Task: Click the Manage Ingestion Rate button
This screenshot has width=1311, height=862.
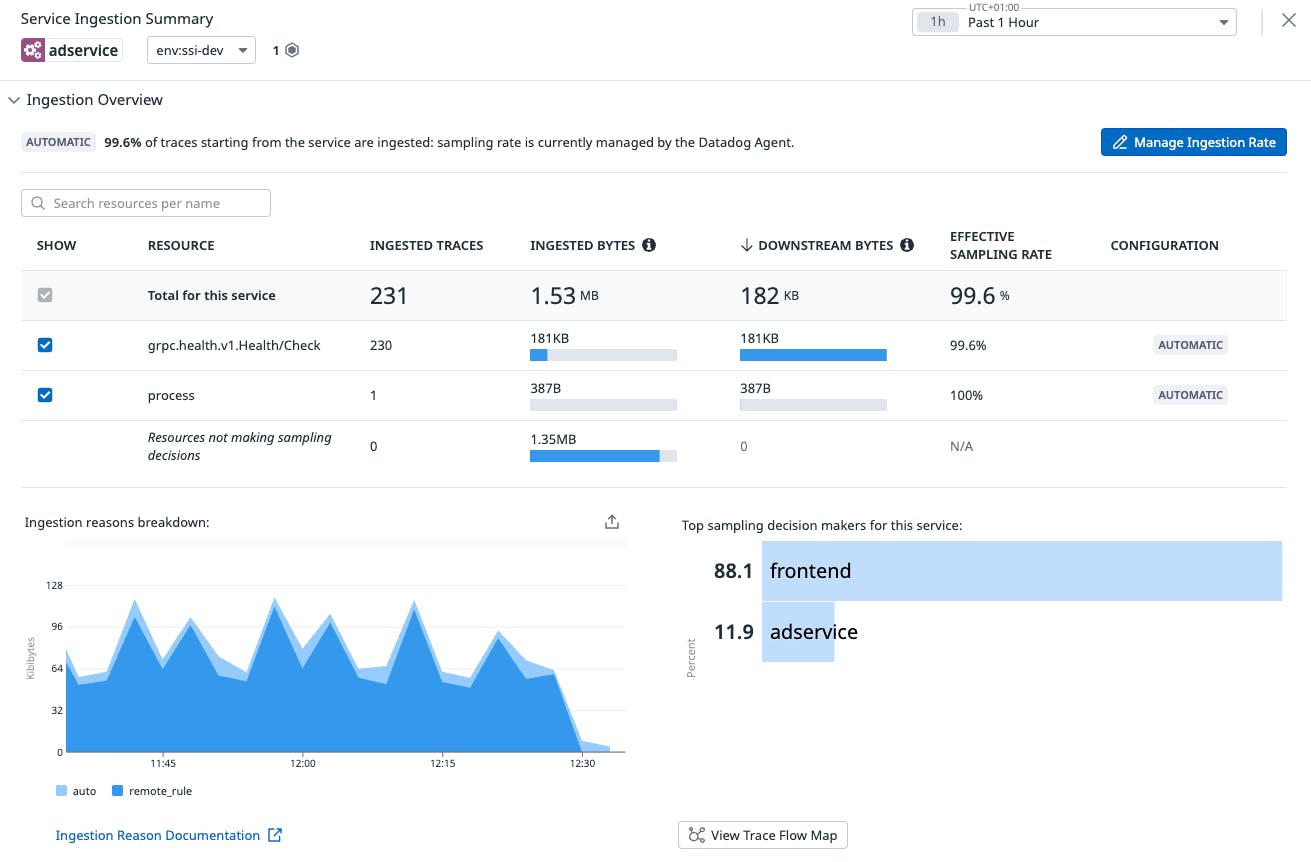Action: pyautogui.click(x=1193, y=142)
